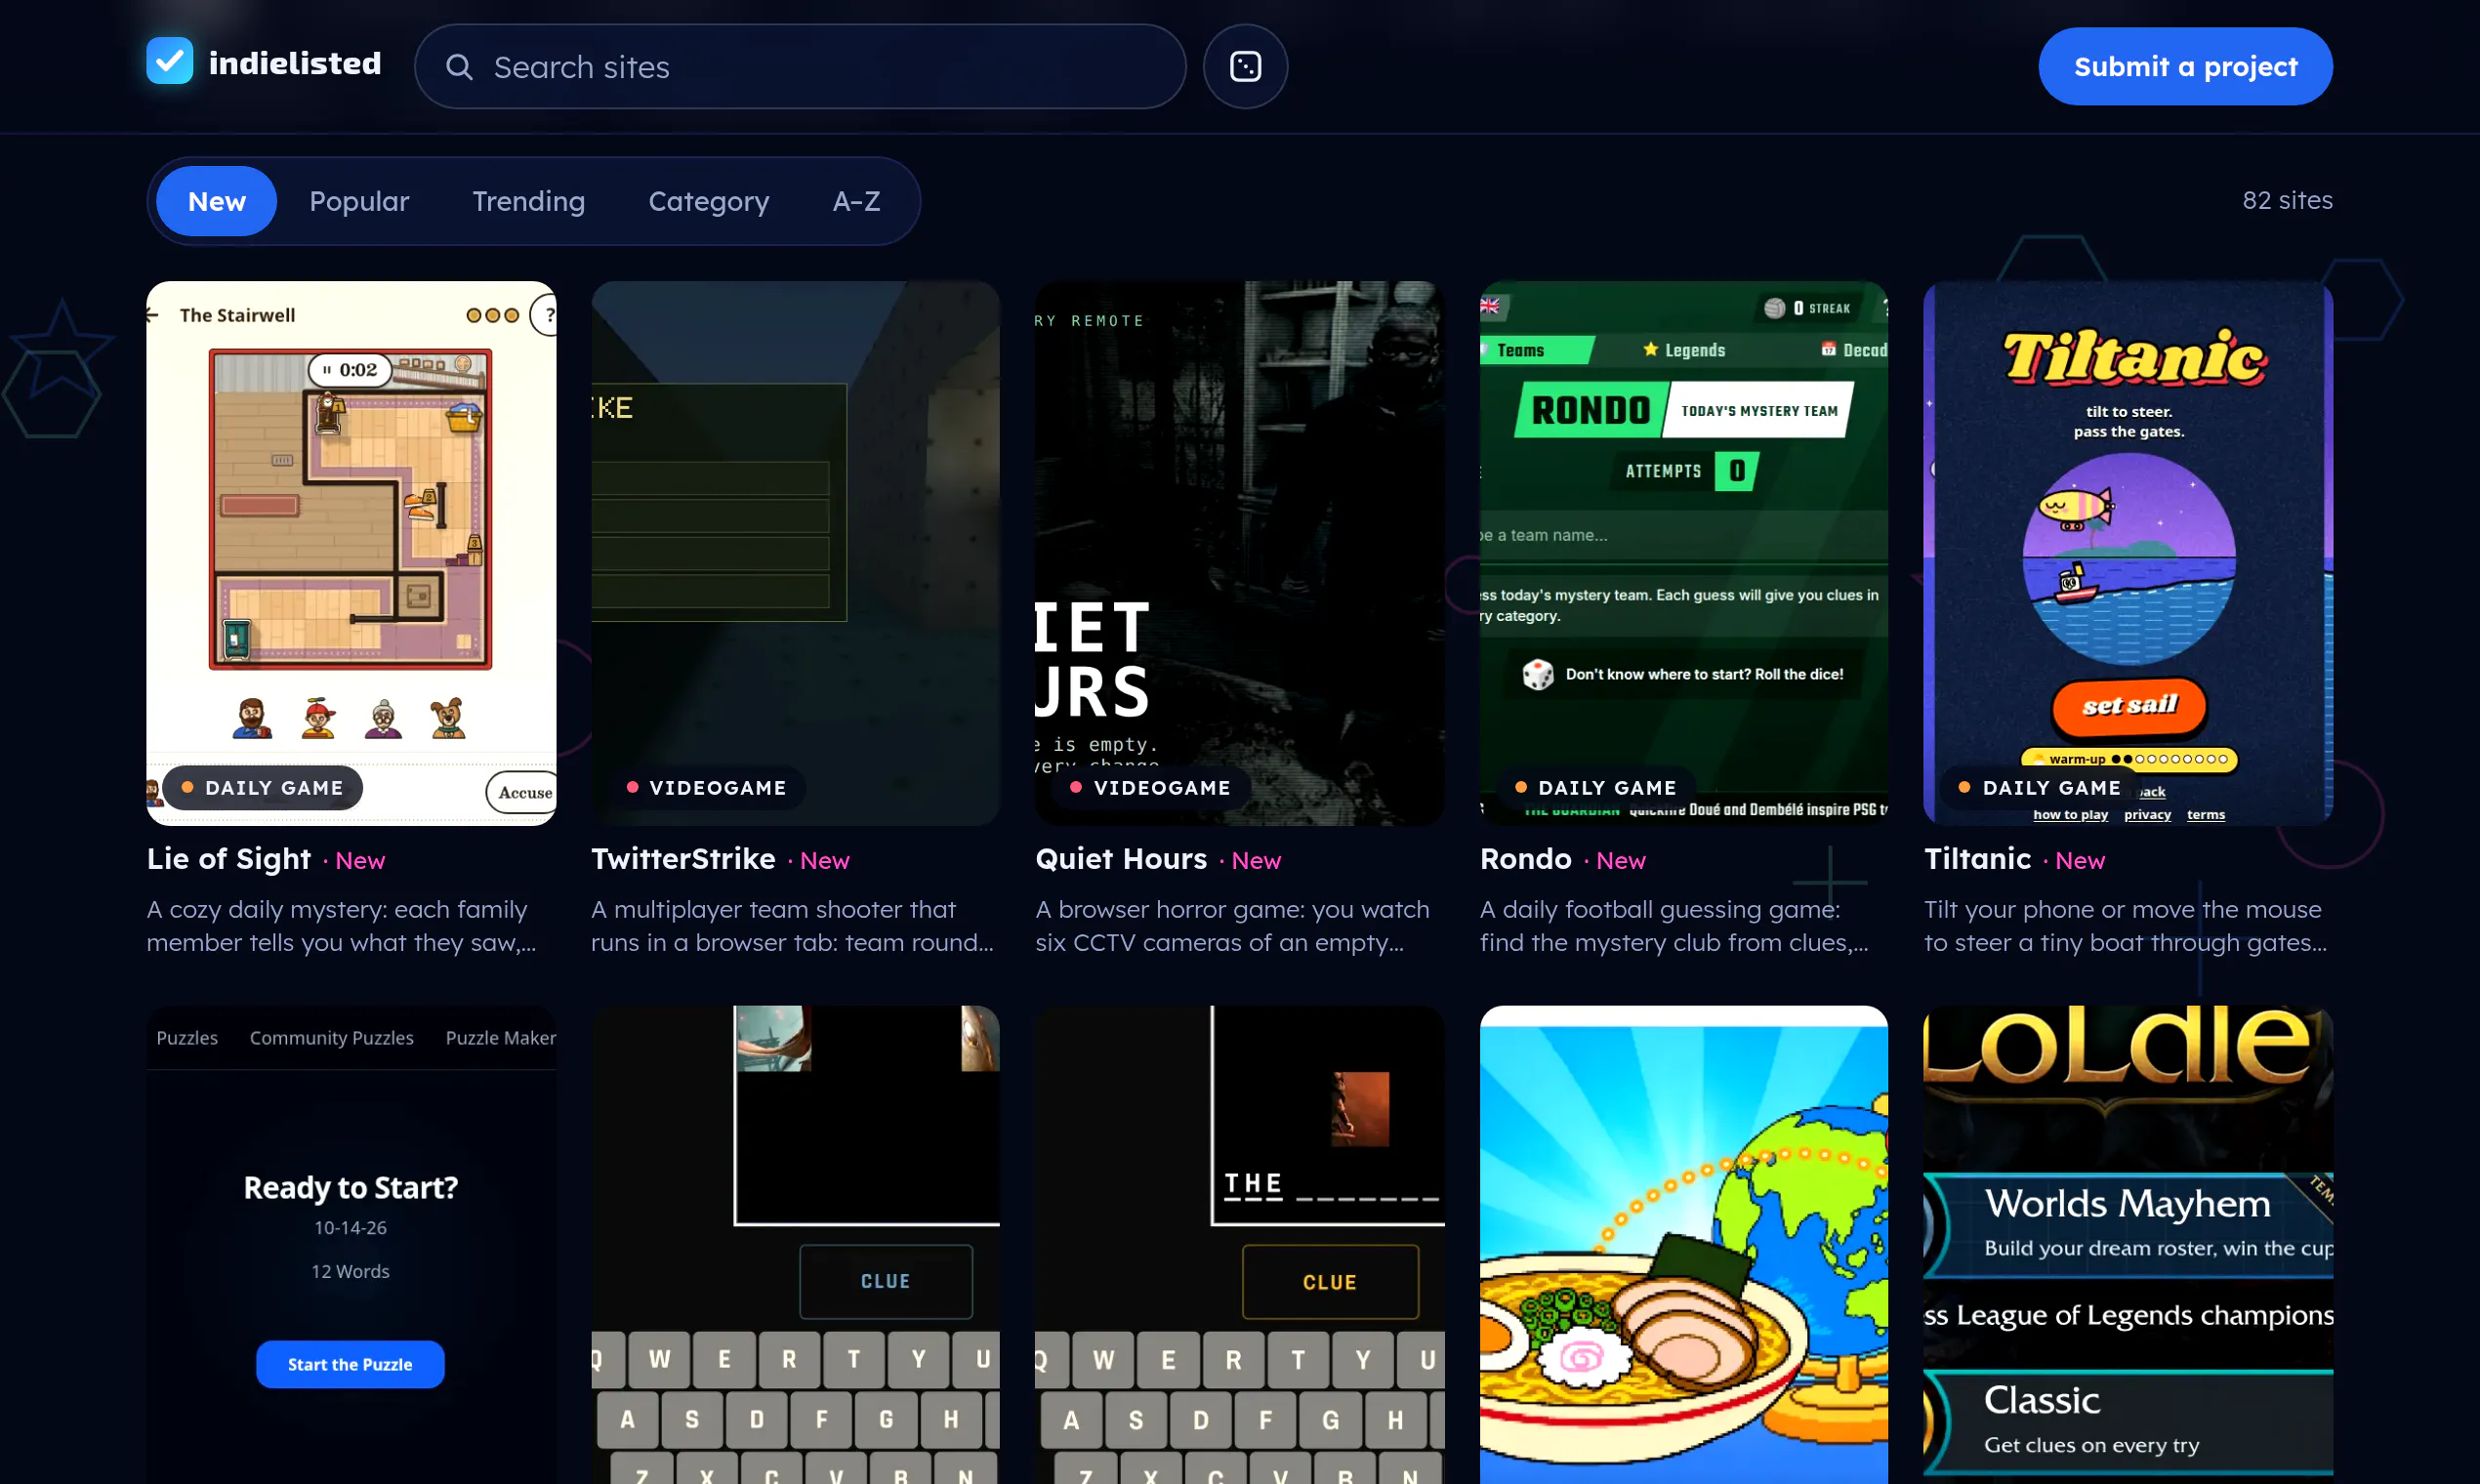The width and height of the screenshot is (2480, 1484).
Task: Click the '82 sites' count text
Action: click(2287, 200)
